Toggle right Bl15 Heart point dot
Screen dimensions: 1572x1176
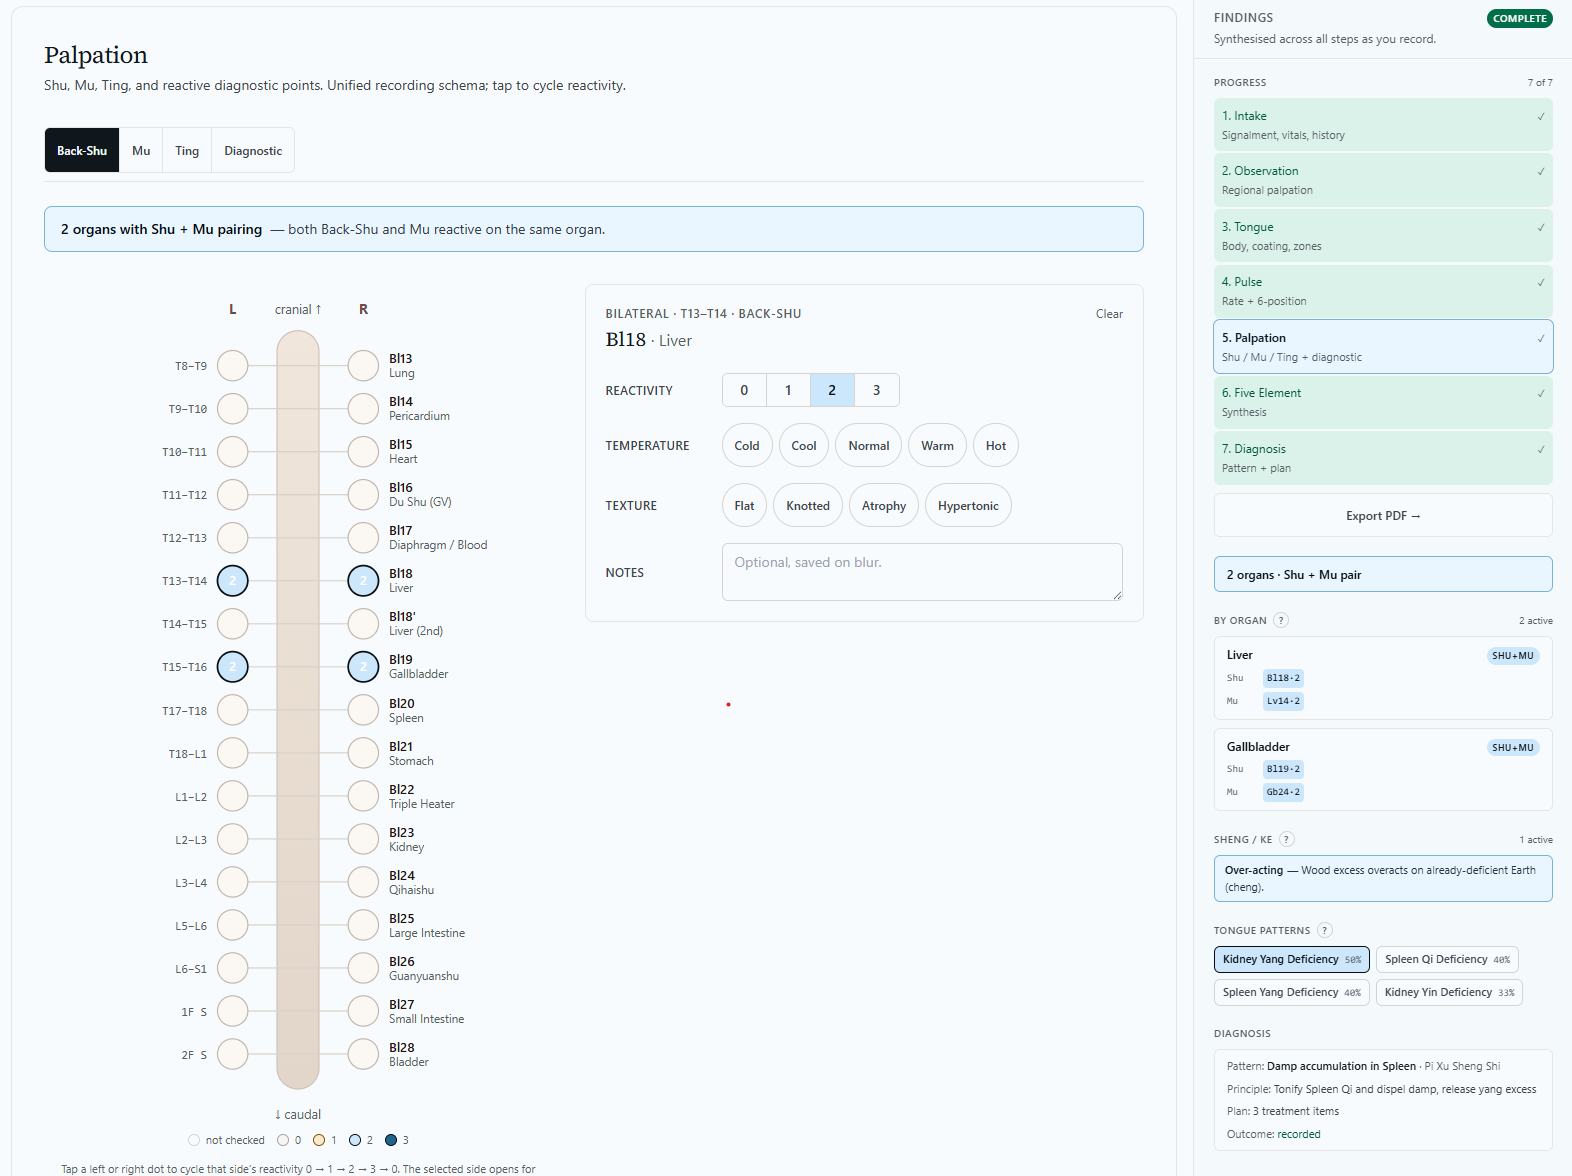point(363,452)
